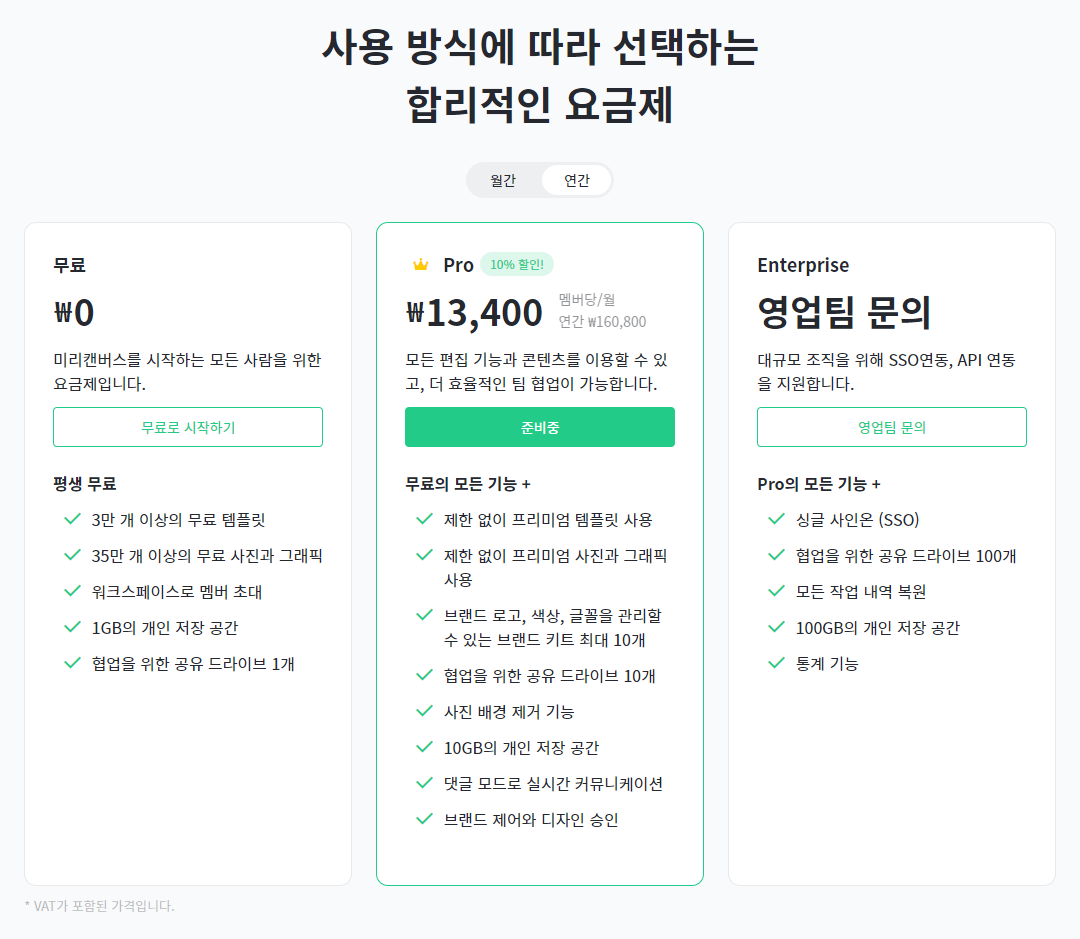Click the crown icon beside Pro
The image size is (1080, 939).
coord(421,264)
